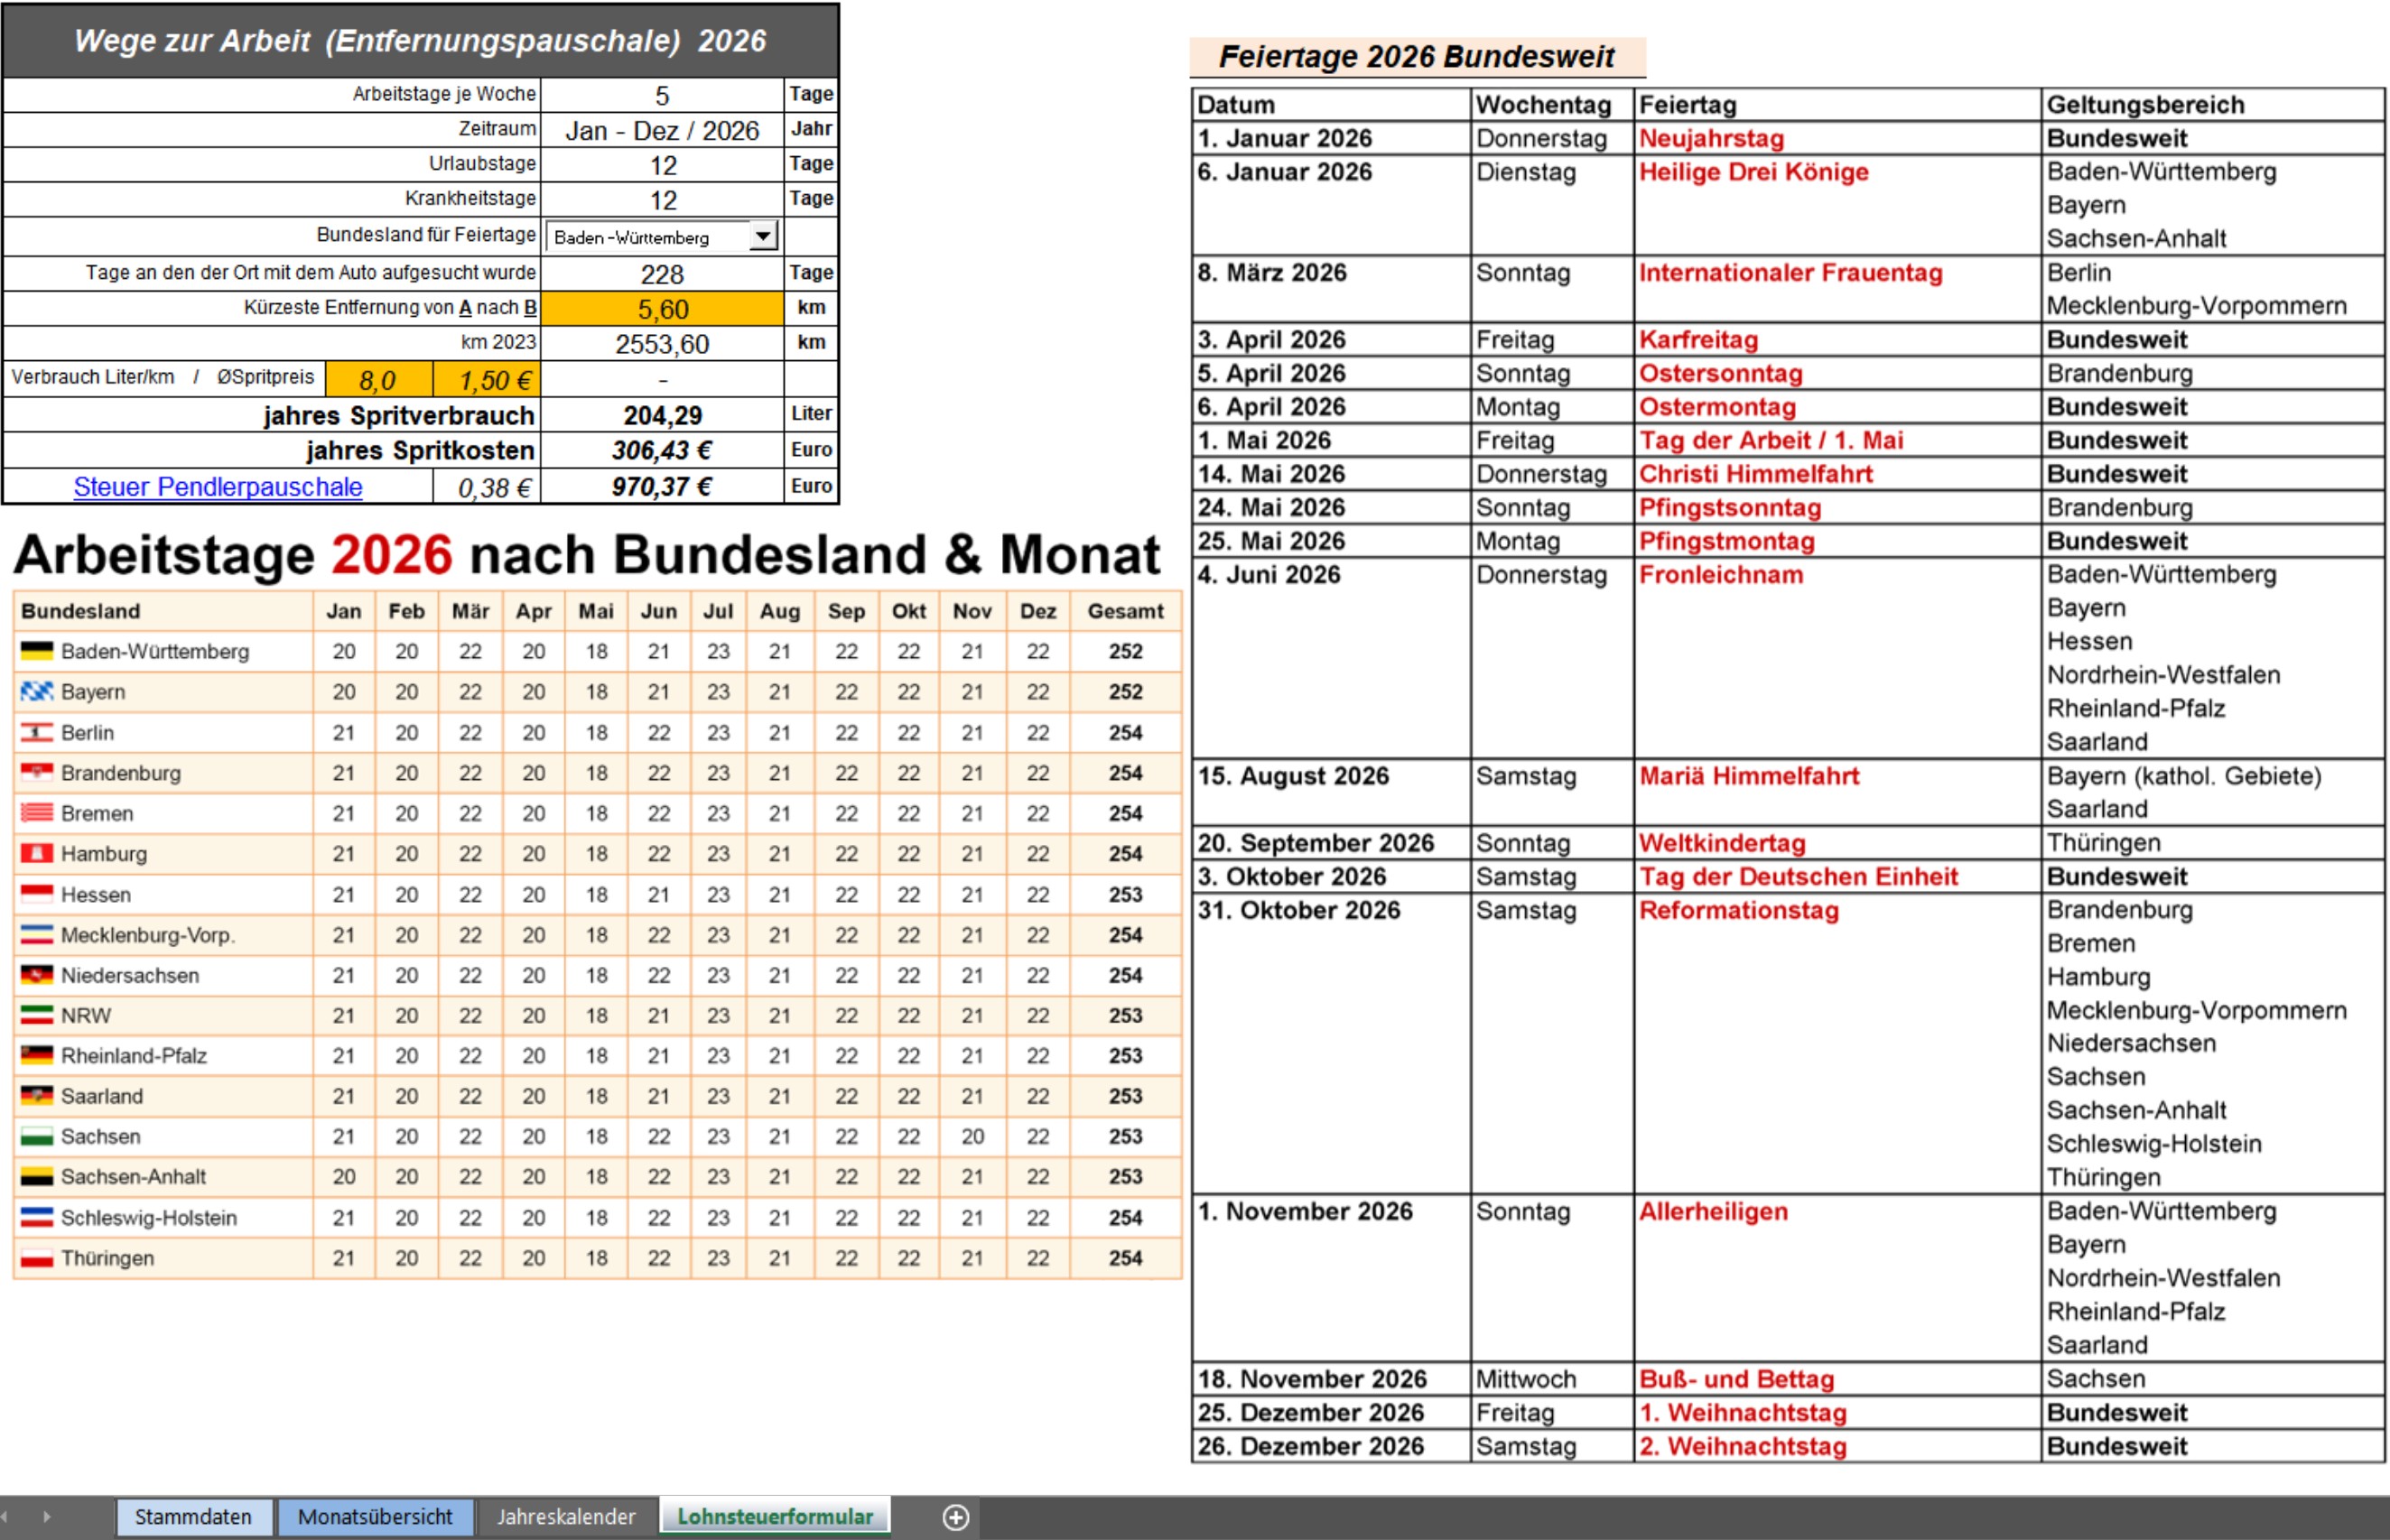Click the Hamburg flag icon
2390x1540 pixels.
tap(37, 854)
